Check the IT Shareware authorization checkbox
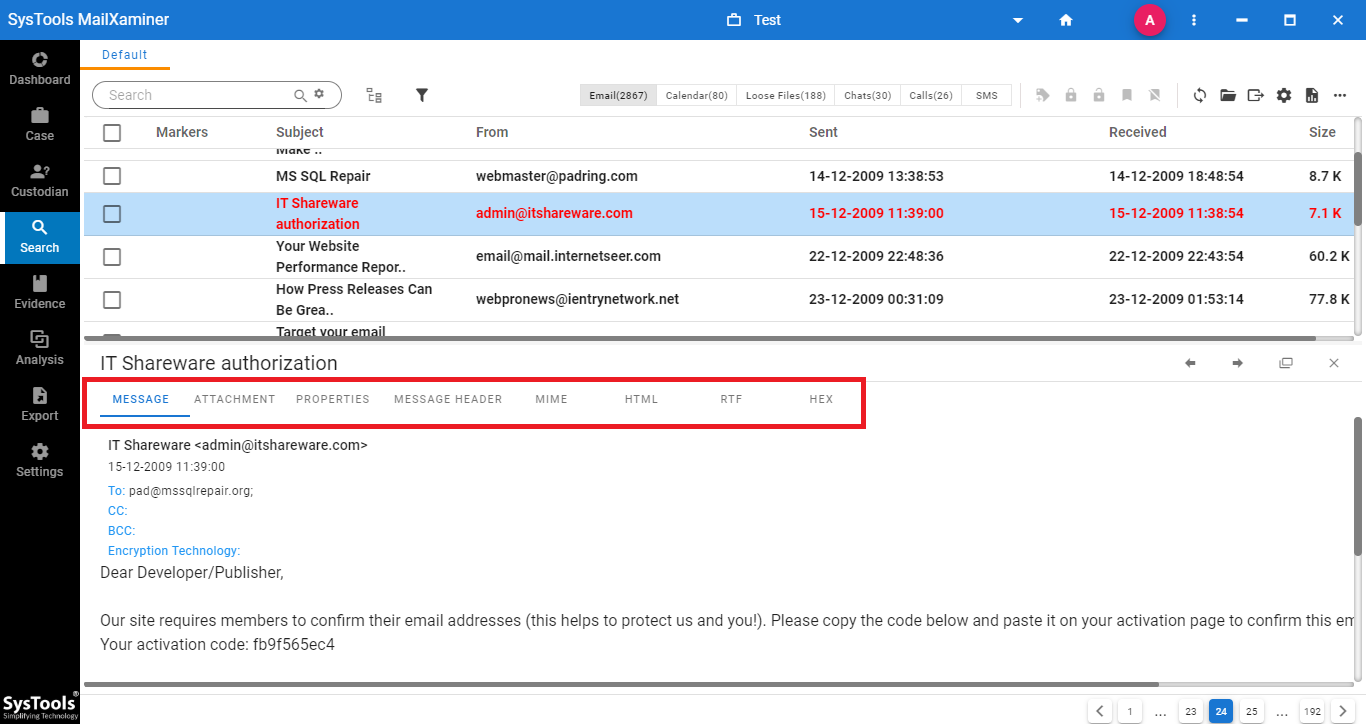The image size is (1366, 724). 112,214
